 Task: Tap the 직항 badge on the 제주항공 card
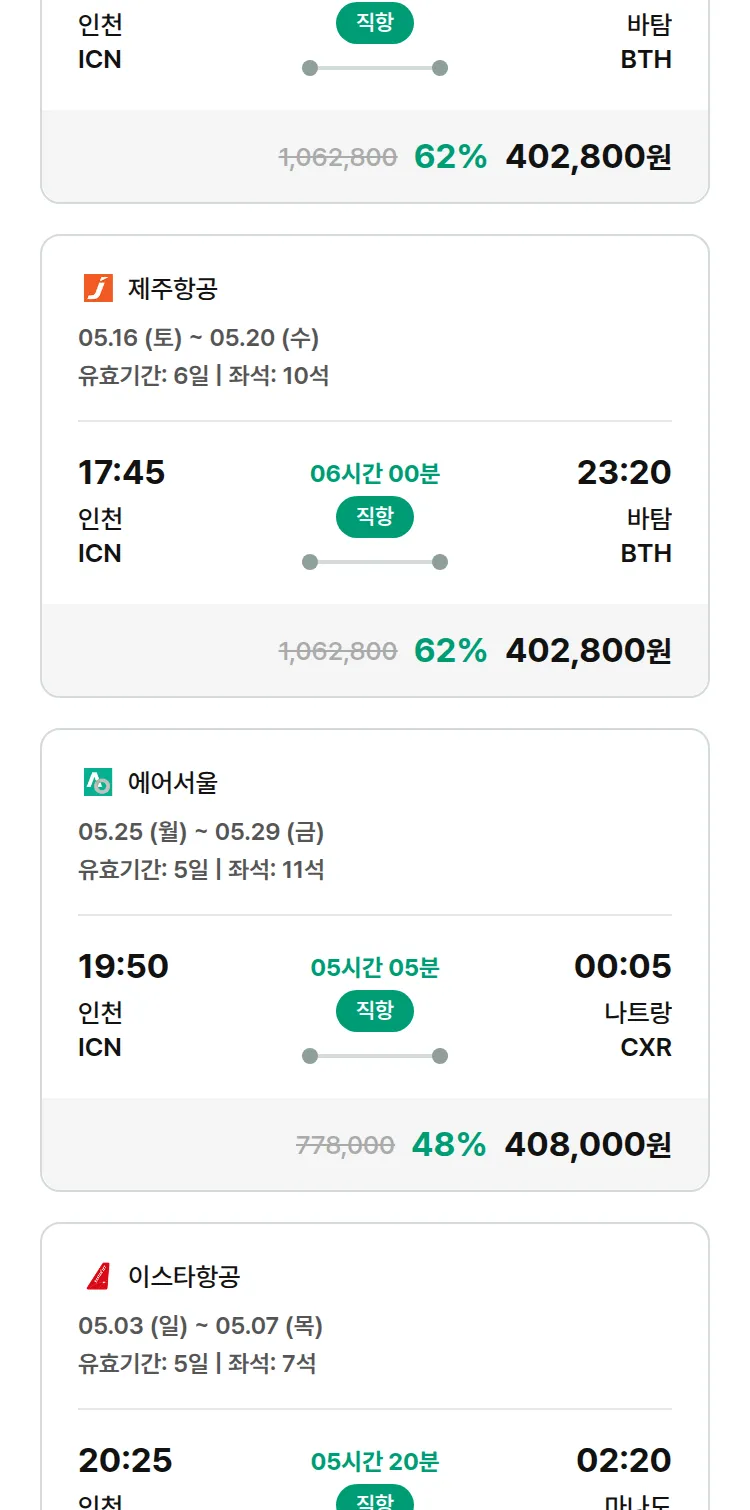click(x=375, y=517)
